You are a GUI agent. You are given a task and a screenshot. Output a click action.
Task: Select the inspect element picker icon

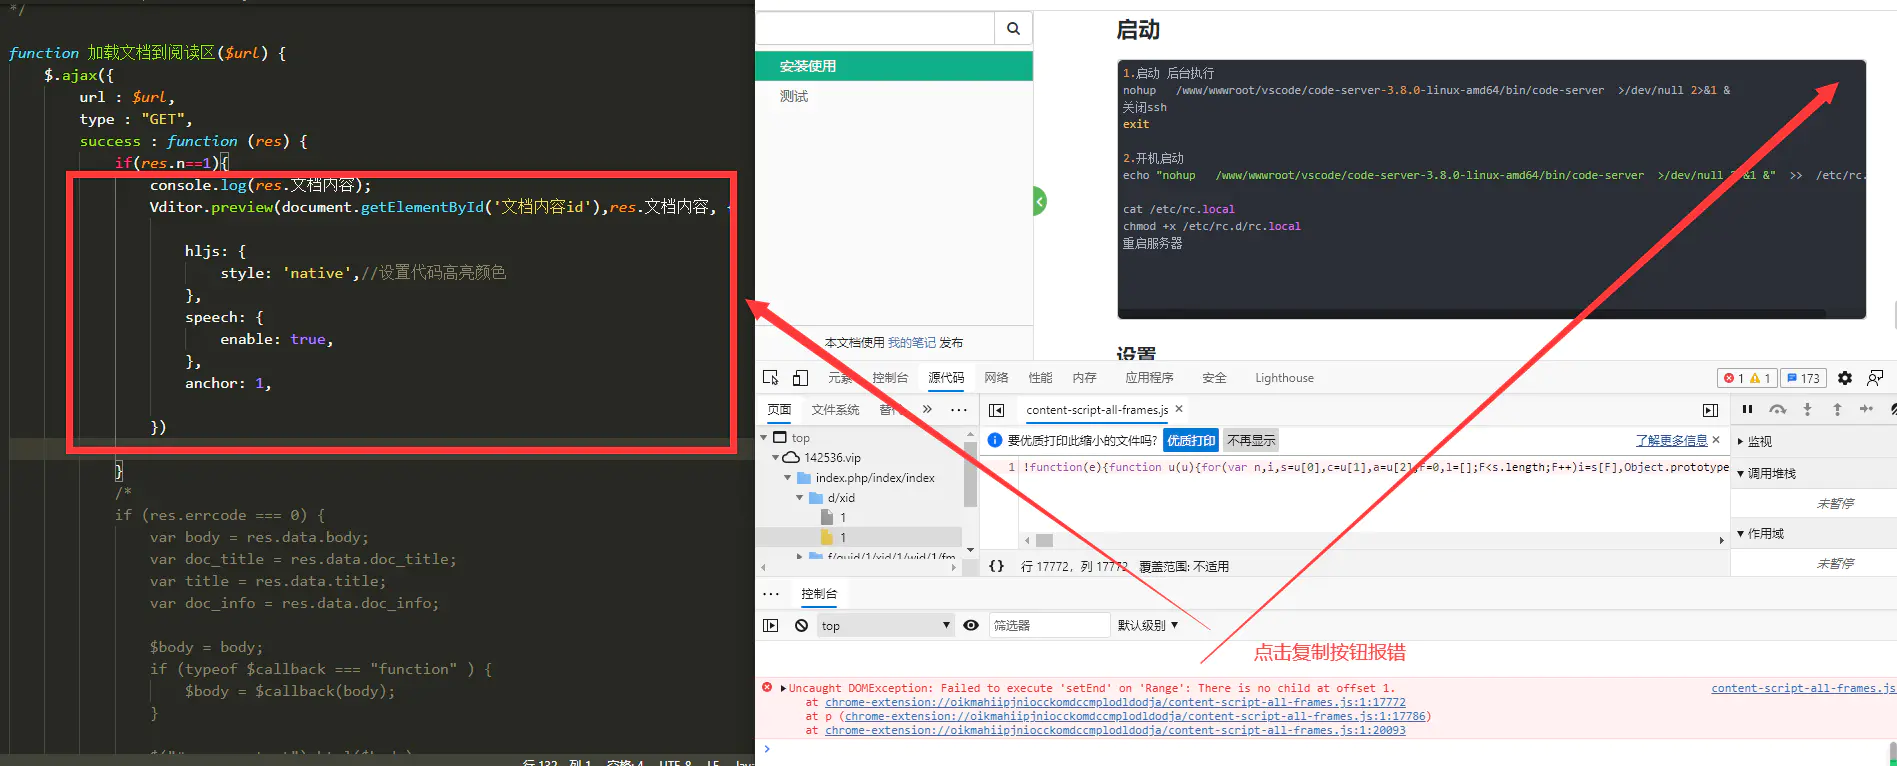pos(771,378)
